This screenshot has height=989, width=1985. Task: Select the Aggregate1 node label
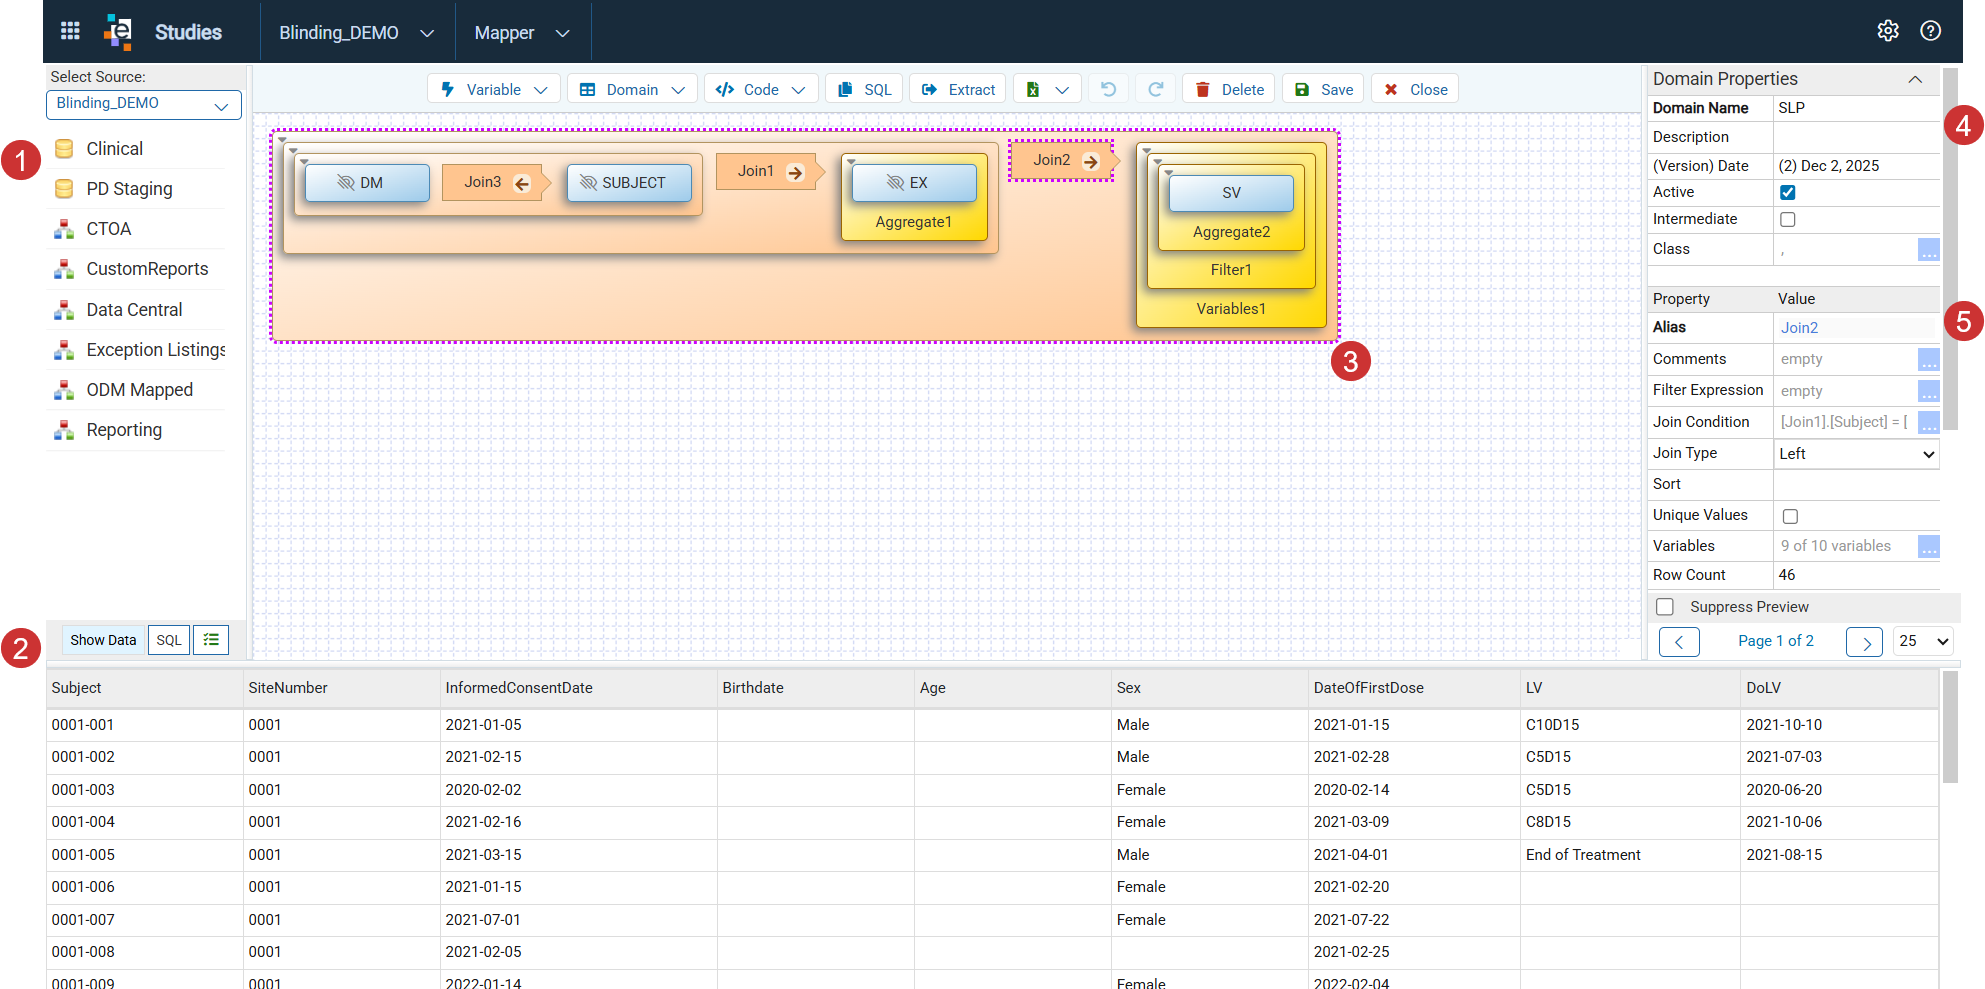coord(913,222)
